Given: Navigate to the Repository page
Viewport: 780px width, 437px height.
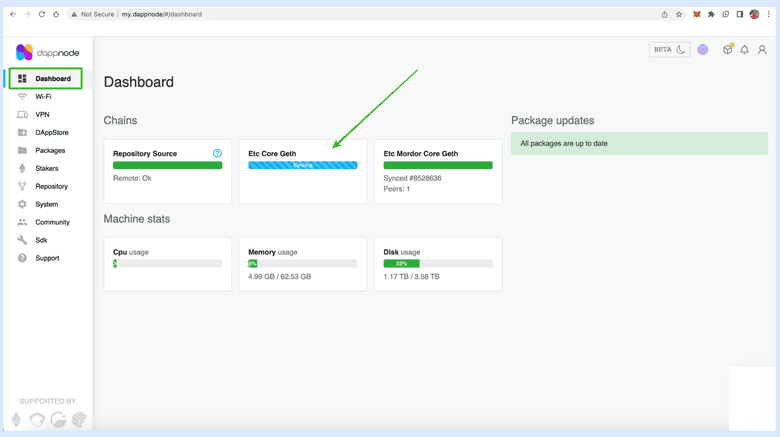Looking at the screenshot, I should pos(51,187).
